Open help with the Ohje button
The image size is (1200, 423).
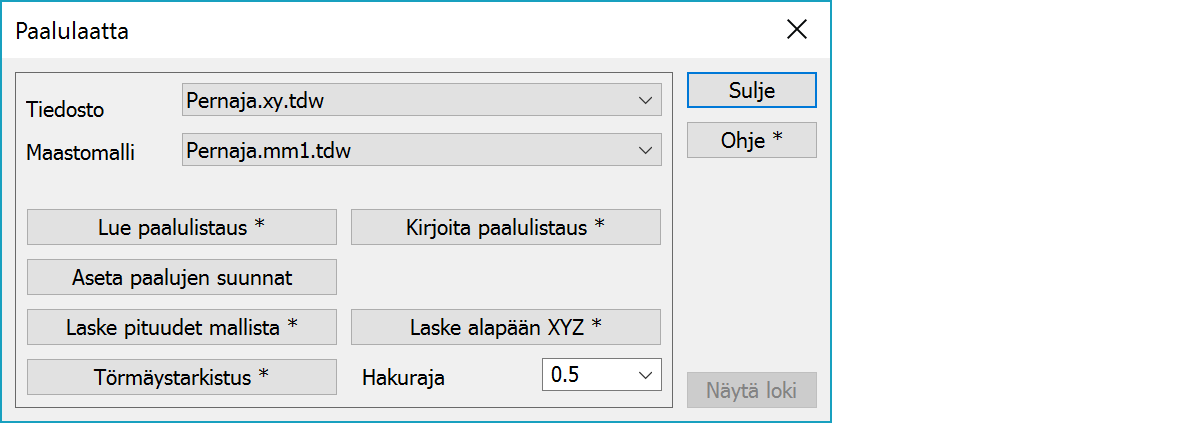pos(751,141)
